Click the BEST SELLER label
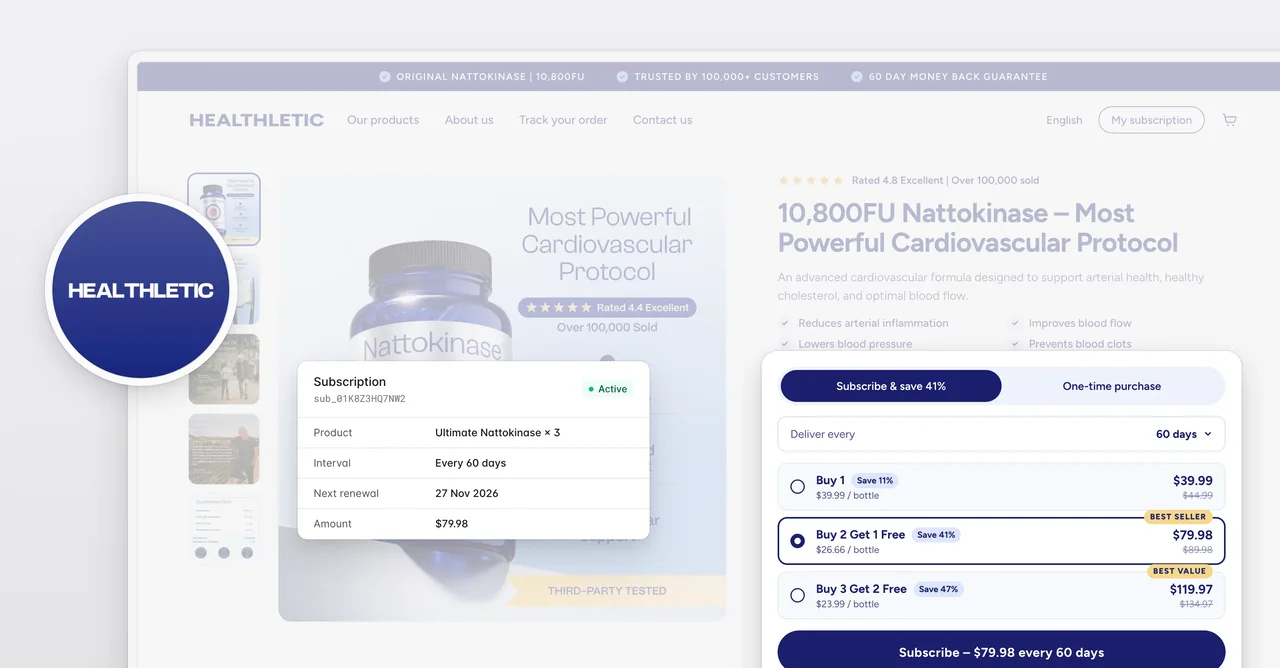The width and height of the screenshot is (1280, 668). coord(1178,517)
